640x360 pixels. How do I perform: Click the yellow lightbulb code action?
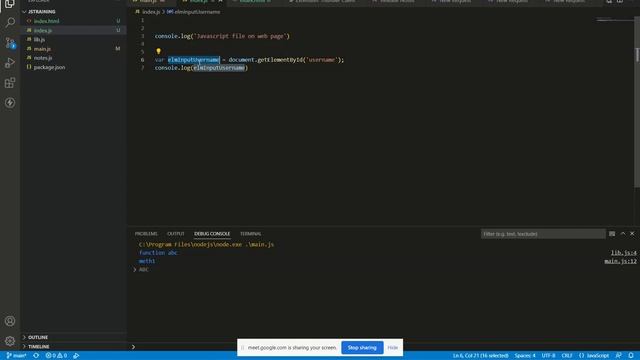tap(158, 51)
